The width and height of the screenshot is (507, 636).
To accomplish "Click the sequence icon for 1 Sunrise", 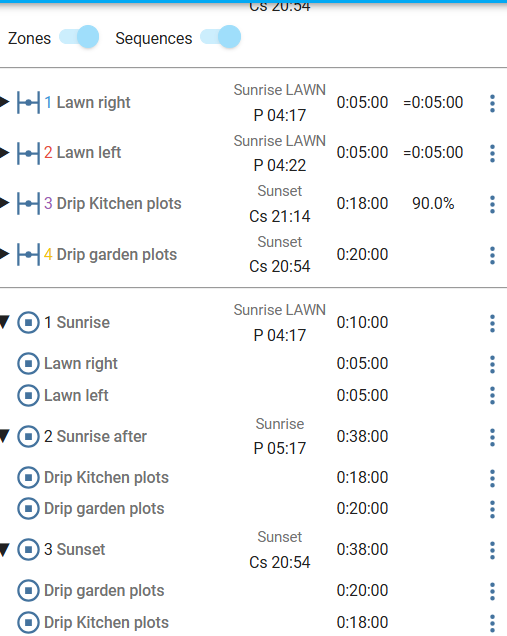I will coord(28,322).
